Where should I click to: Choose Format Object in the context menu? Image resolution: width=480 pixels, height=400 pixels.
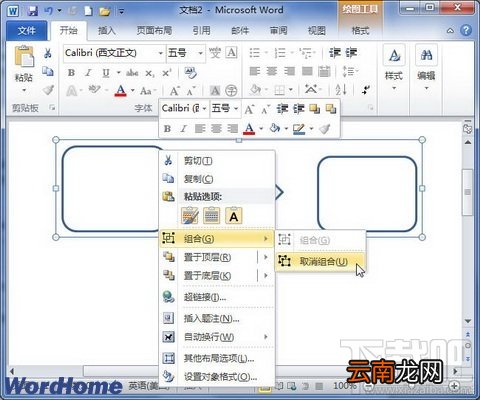[217, 377]
